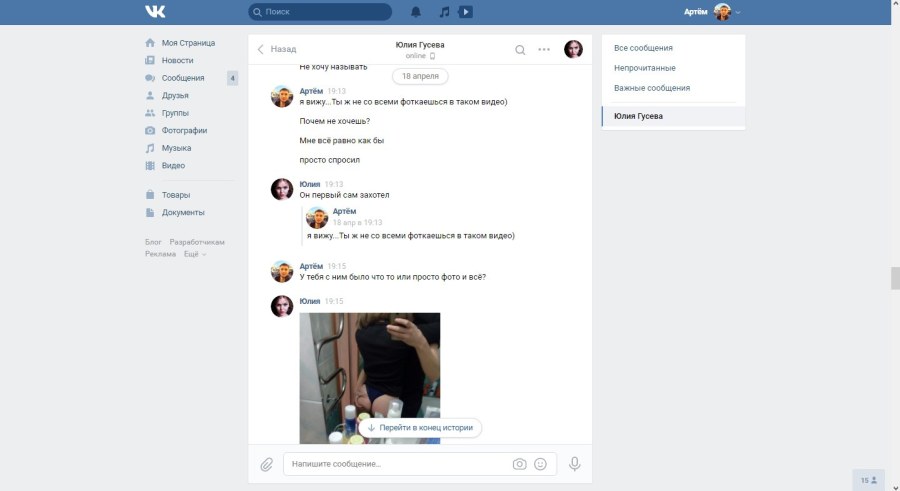Click Перейти в конец истории button
Viewport: 900px width, 491px height.
click(420, 427)
